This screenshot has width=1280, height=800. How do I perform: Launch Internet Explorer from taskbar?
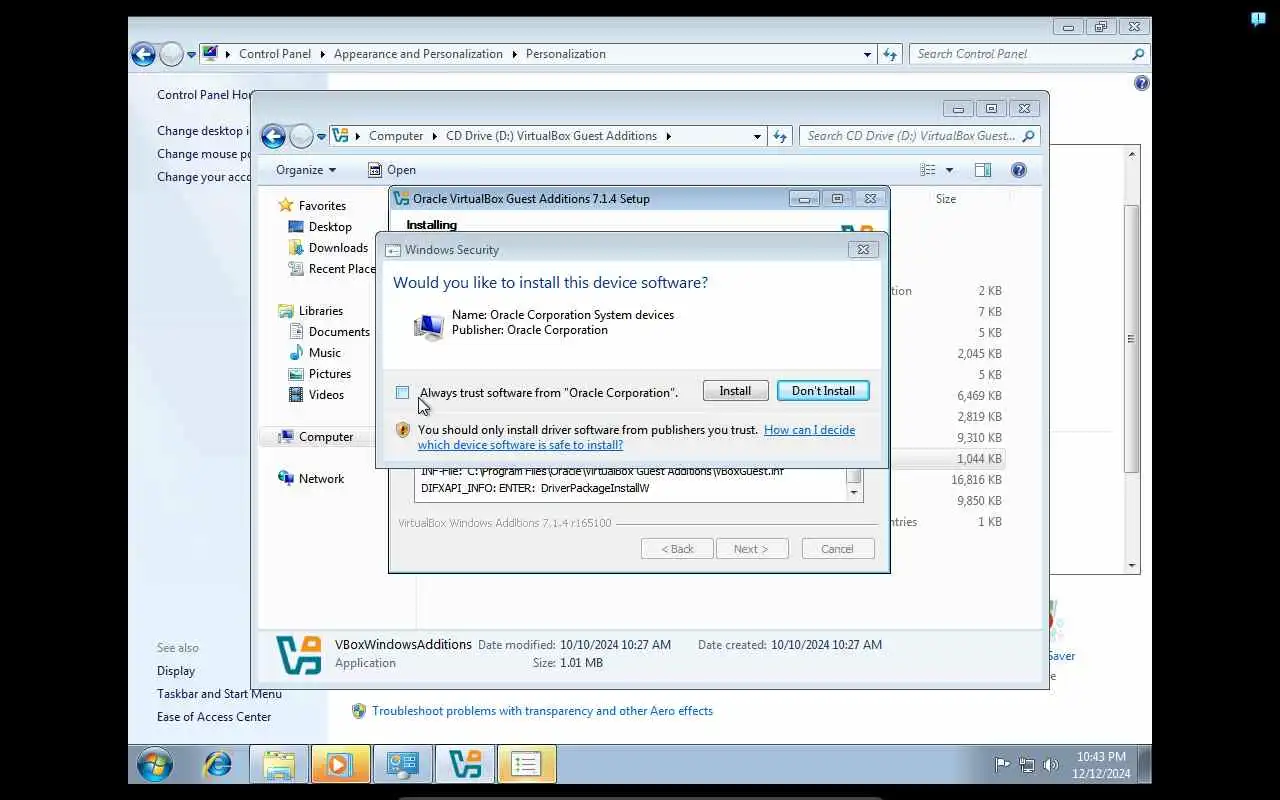[217, 765]
